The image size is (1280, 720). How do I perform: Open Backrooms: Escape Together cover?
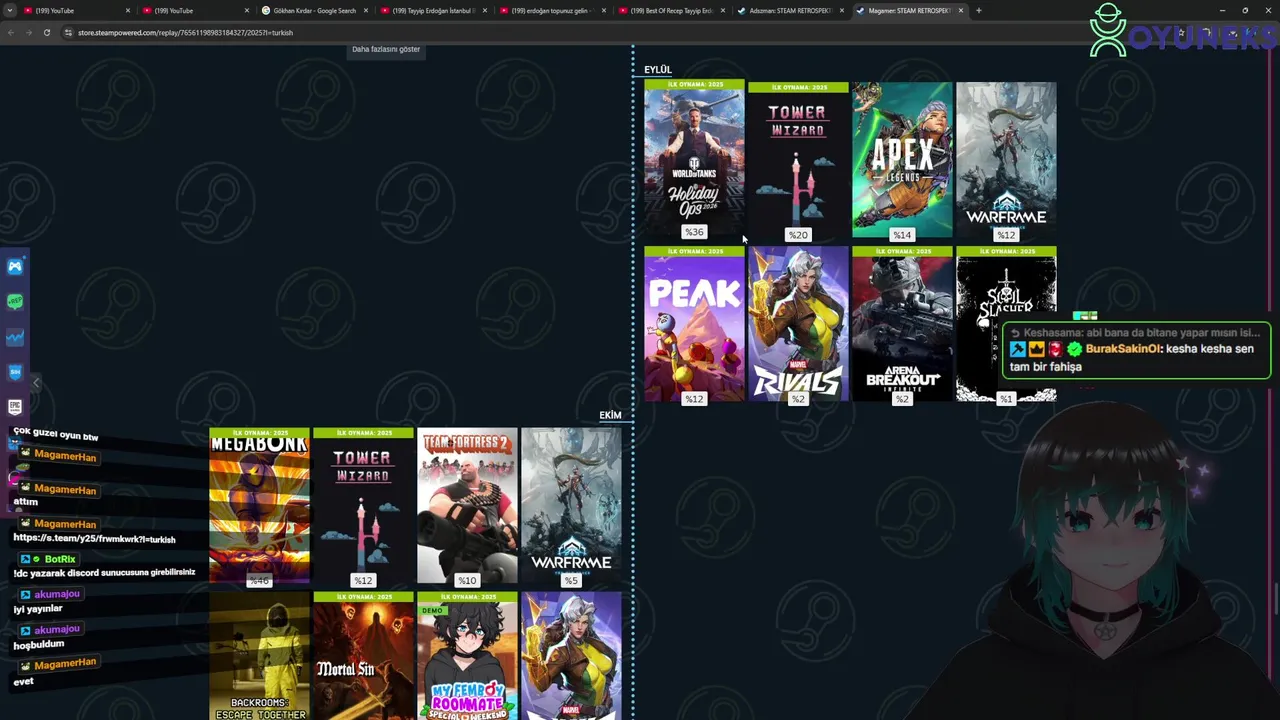pos(259,656)
